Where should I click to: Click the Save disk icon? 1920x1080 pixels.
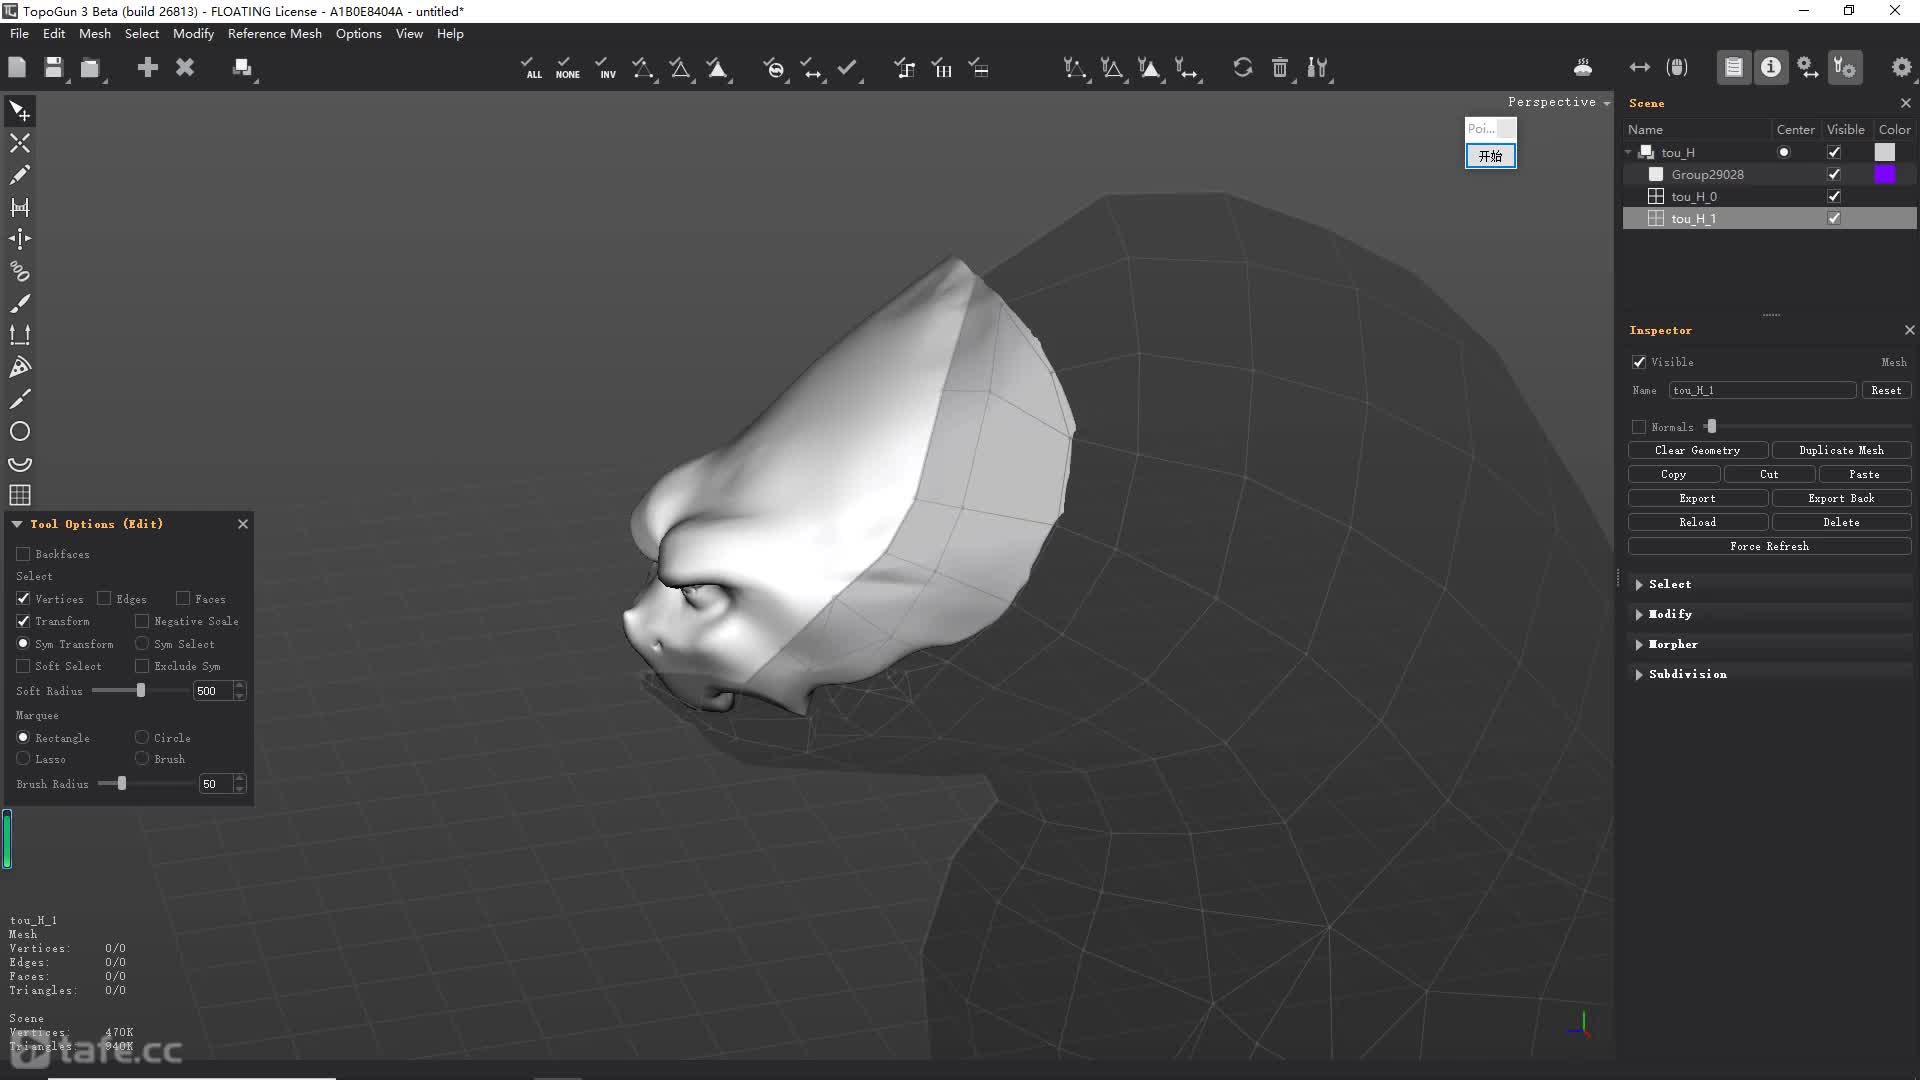54,67
